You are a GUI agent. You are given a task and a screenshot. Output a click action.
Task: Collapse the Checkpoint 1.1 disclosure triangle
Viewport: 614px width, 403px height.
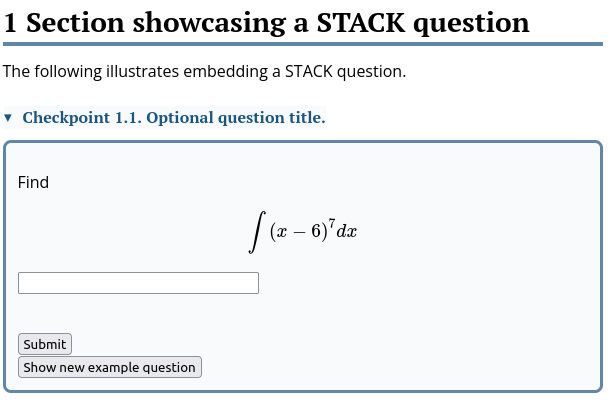pos(9,118)
